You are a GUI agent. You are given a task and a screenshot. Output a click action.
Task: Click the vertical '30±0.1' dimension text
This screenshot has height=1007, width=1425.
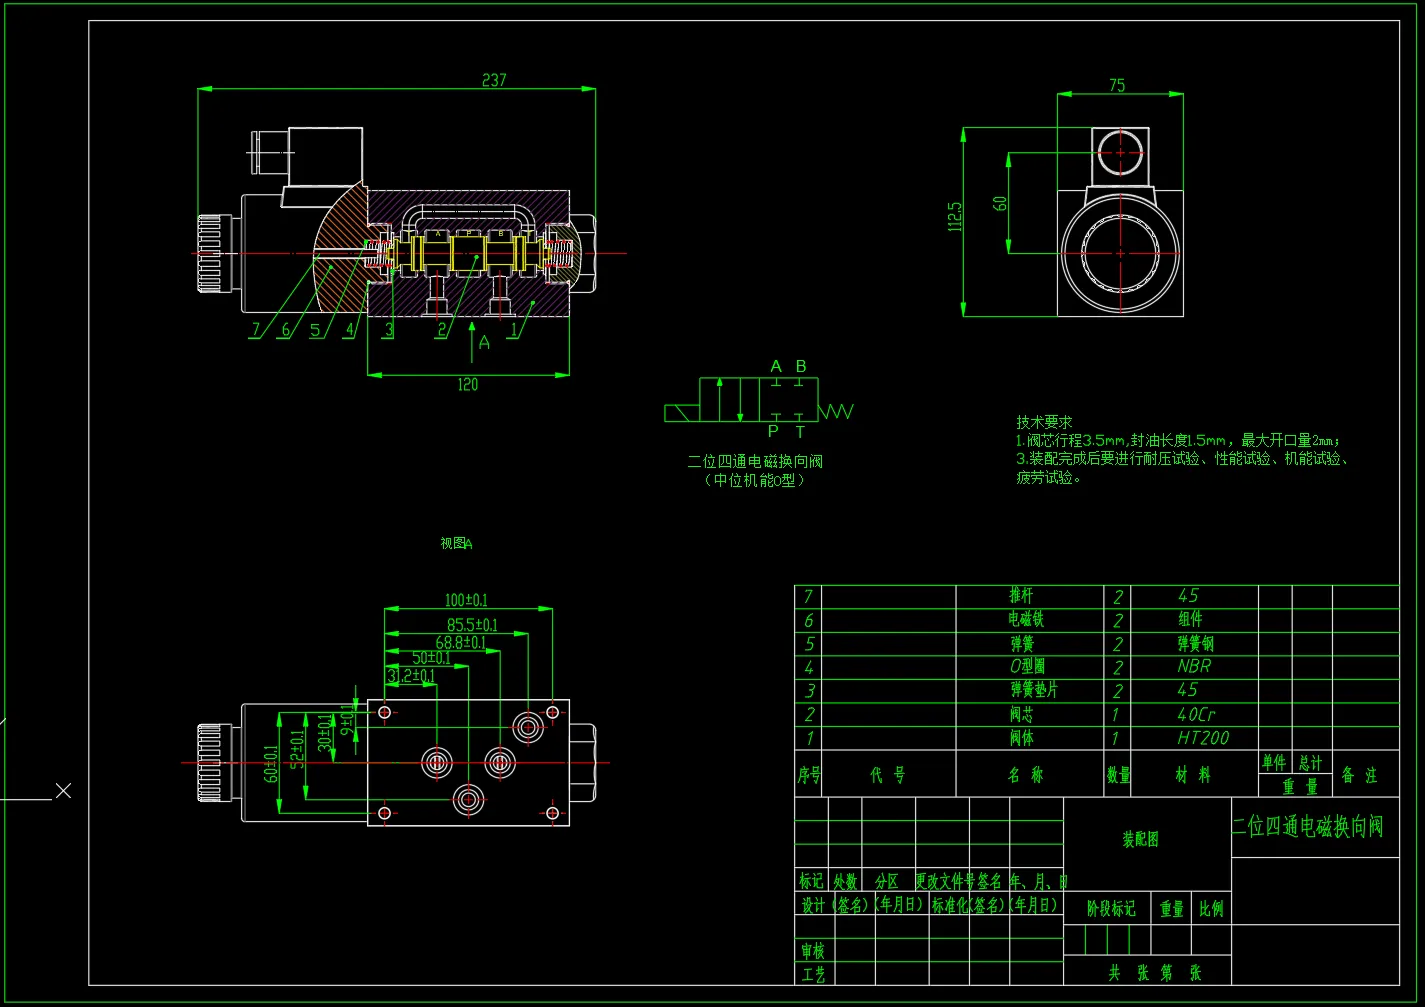tap(324, 732)
